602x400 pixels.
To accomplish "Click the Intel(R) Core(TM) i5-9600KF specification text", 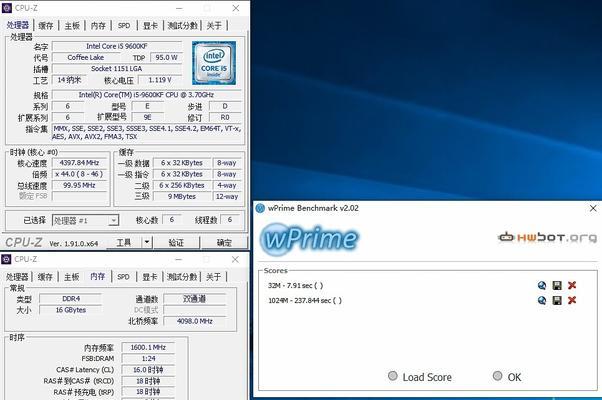I will [x=147, y=95].
